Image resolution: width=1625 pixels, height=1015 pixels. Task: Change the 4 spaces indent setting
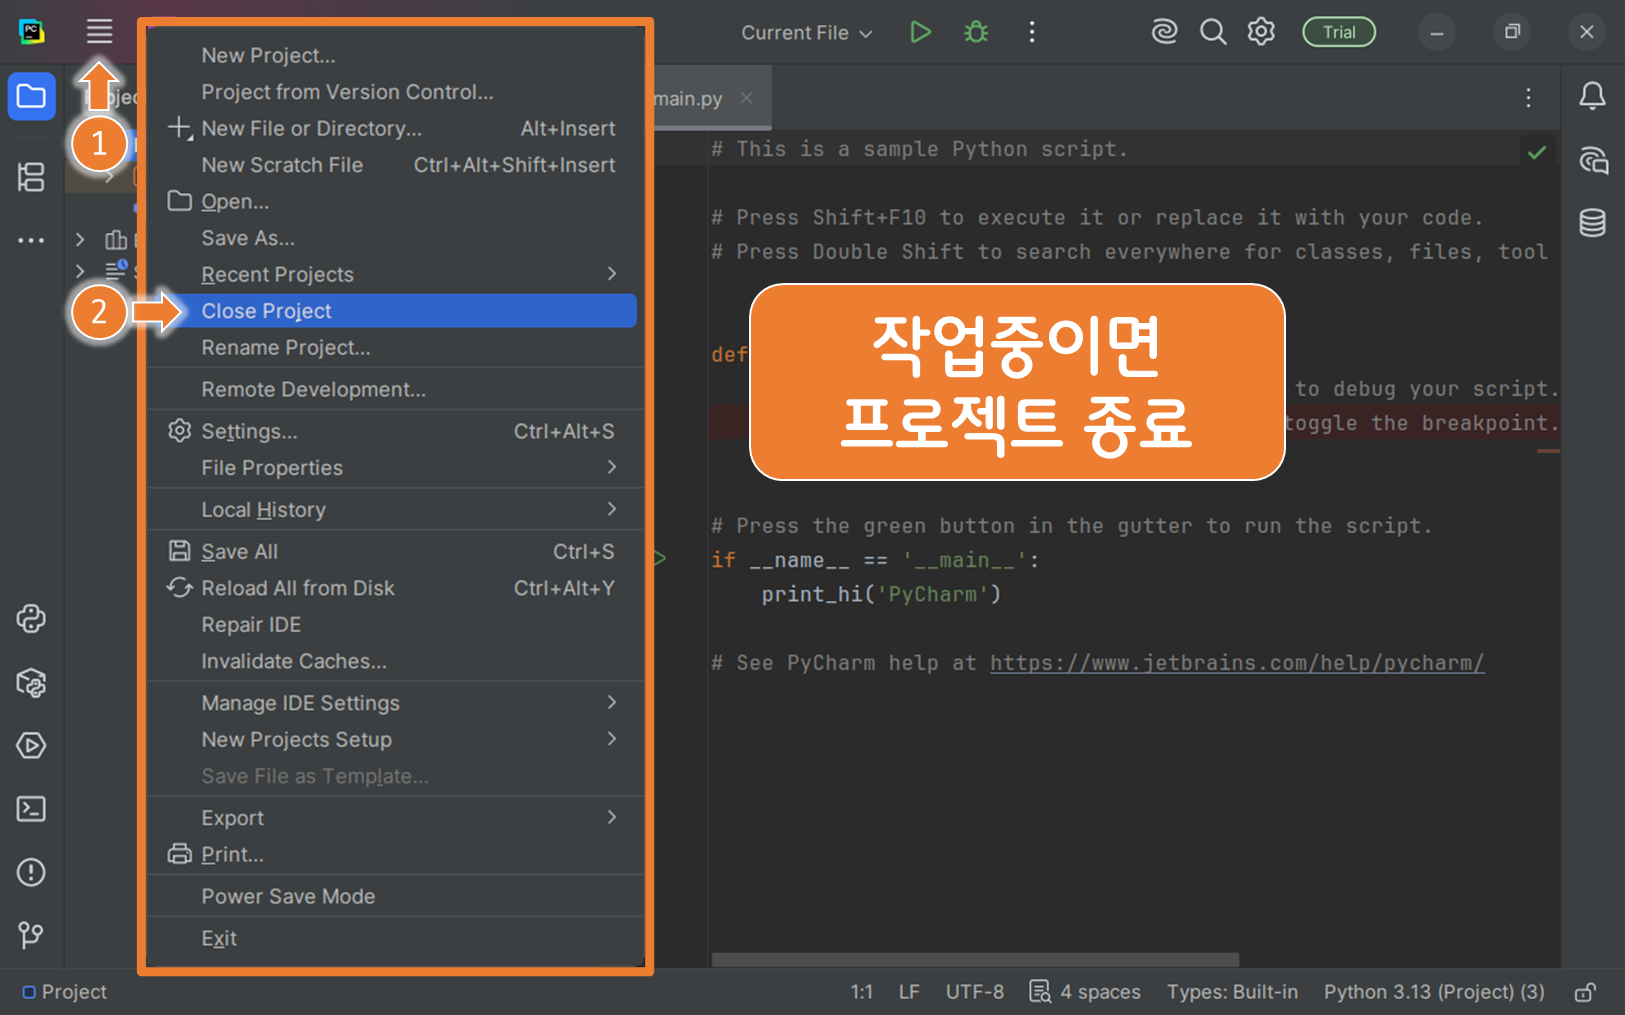[x=1085, y=992]
